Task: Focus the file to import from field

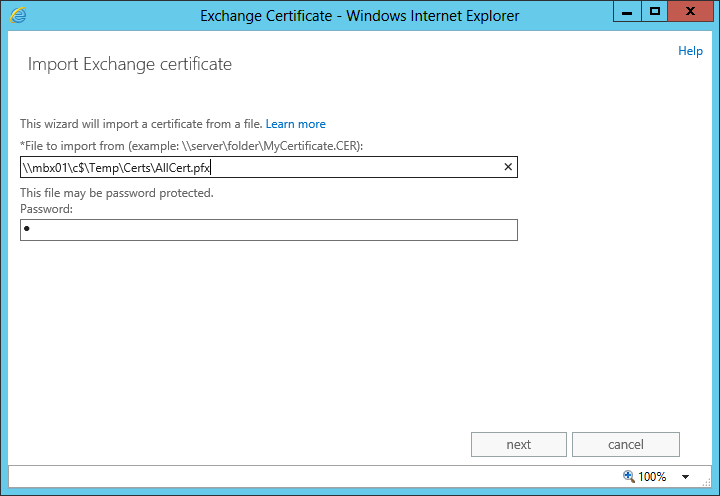Action: click(260, 167)
